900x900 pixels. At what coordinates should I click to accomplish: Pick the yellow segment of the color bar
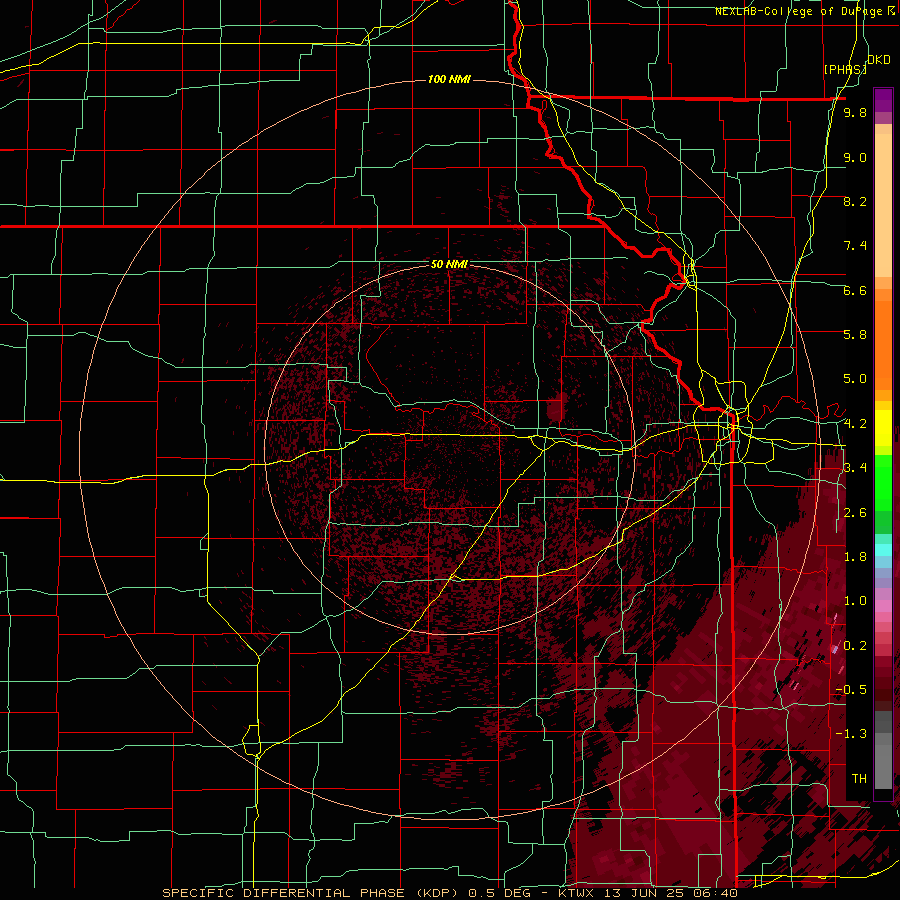[x=883, y=428]
